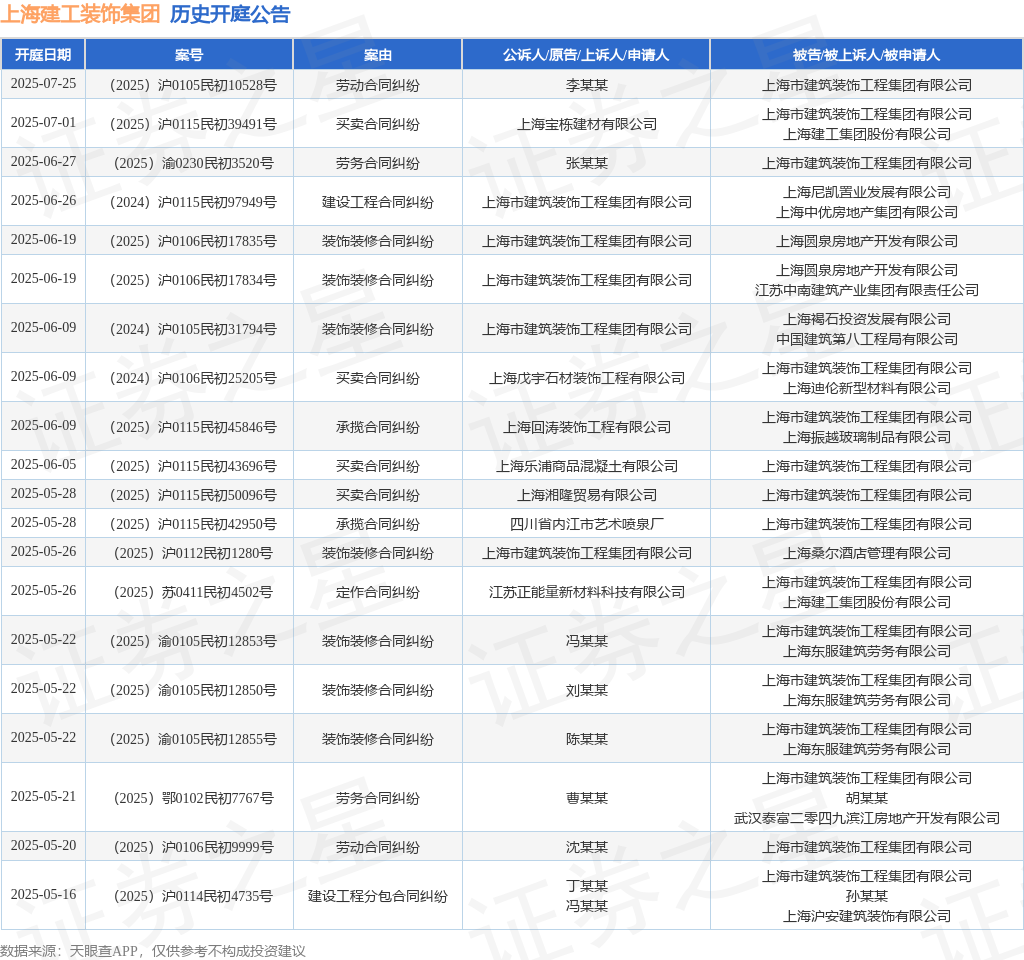This screenshot has width=1024, height=960.
Task: Click plaintiff 上海乐浦商品混凝土有限公司
Action: 586,466
